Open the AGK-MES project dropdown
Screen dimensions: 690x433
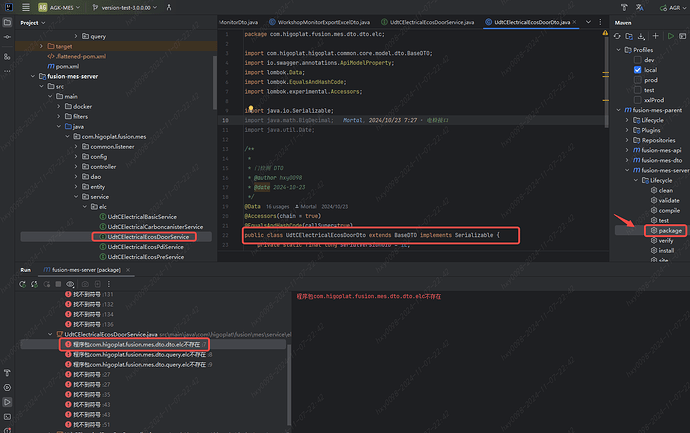[59, 7]
